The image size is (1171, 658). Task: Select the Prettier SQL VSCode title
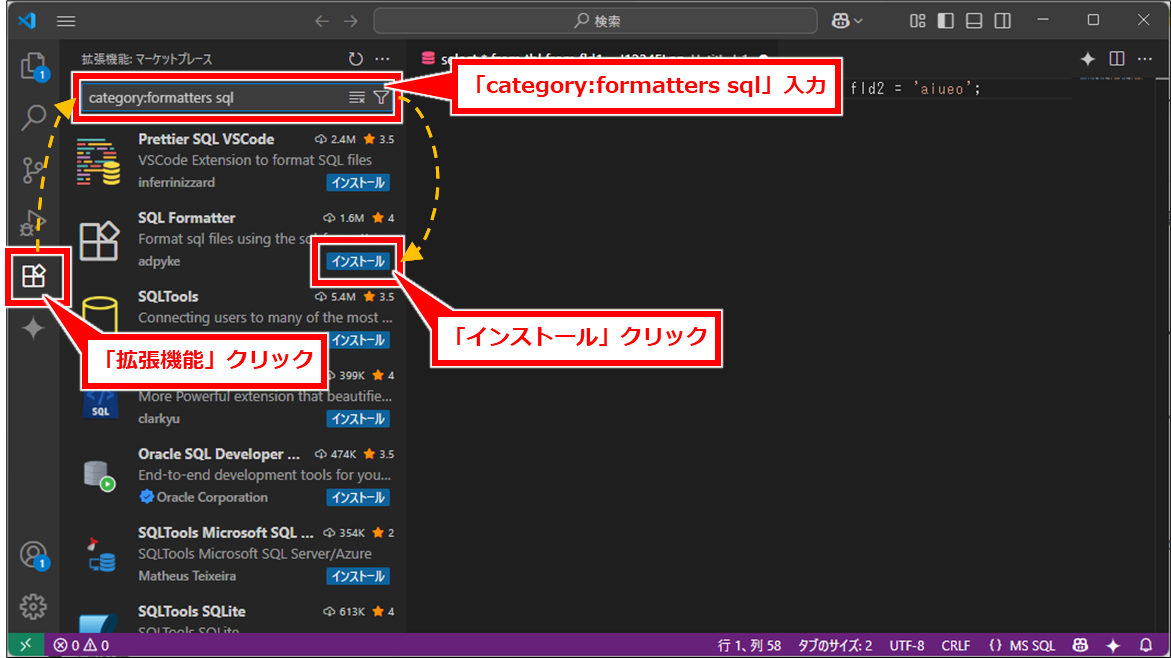click(x=206, y=139)
